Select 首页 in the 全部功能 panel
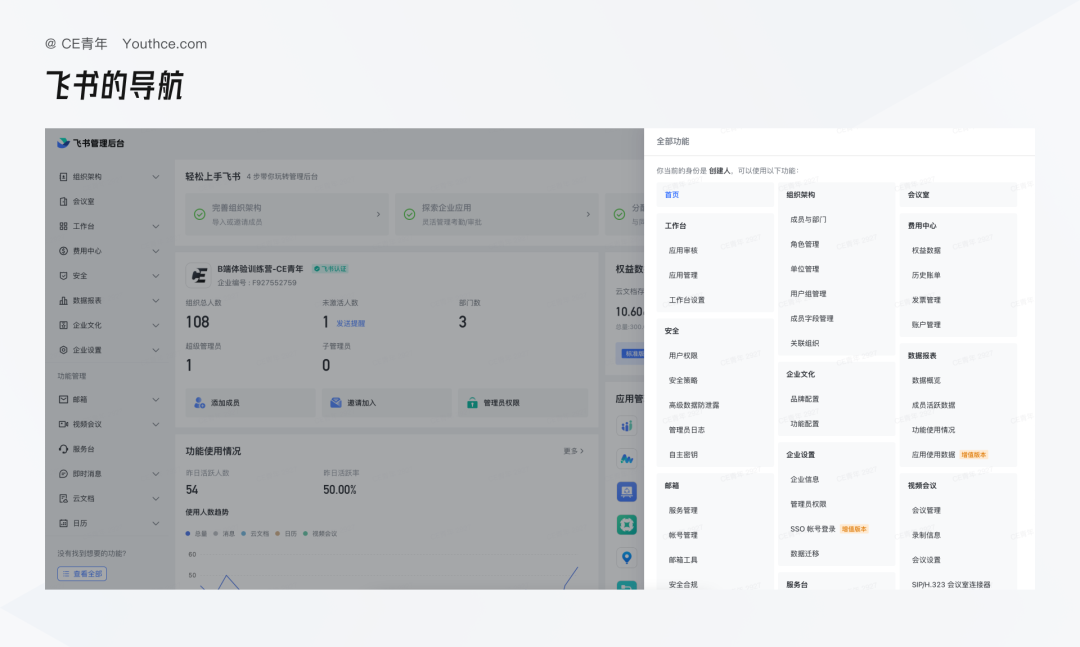 (x=672, y=195)
